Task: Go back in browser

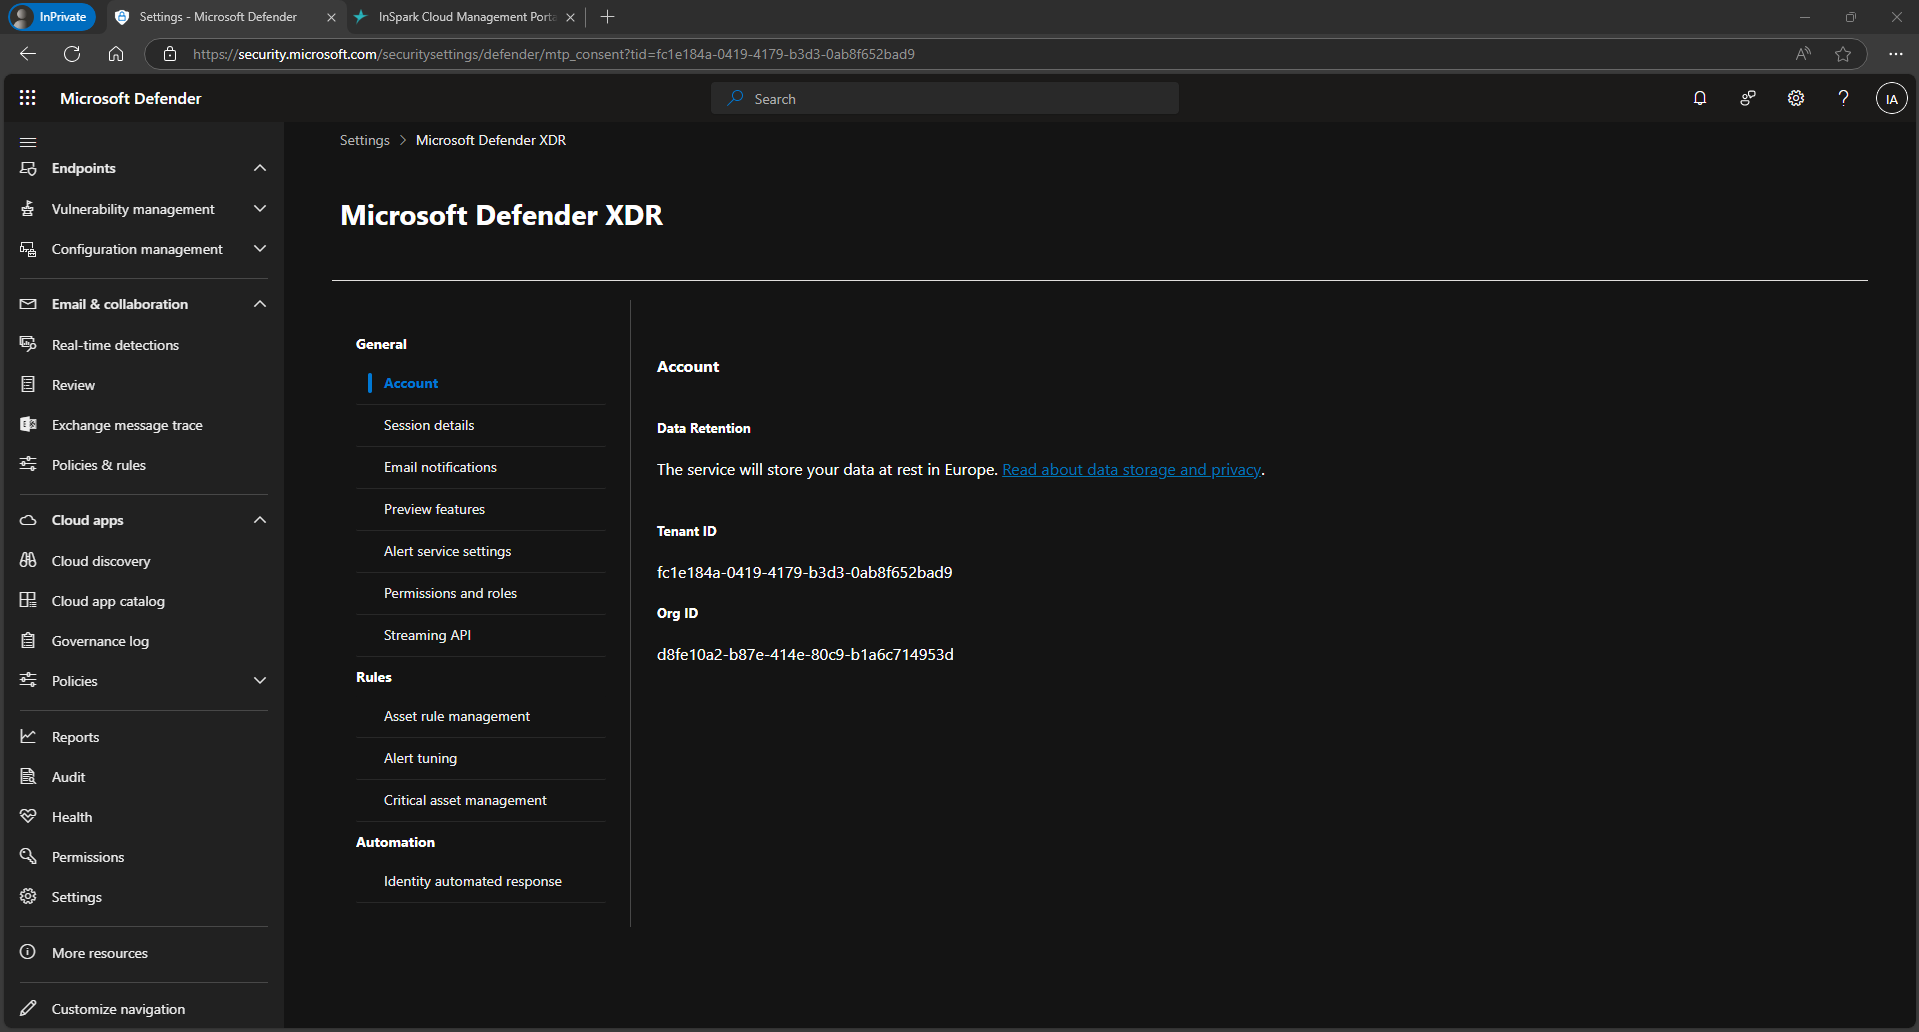Action: (x=28, y=54)
